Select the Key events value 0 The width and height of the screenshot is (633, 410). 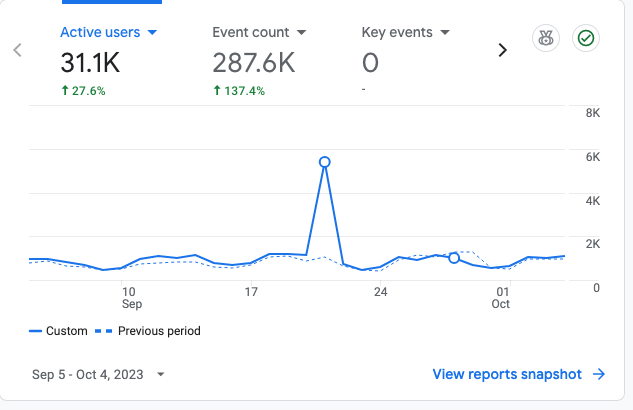(370, 63)
